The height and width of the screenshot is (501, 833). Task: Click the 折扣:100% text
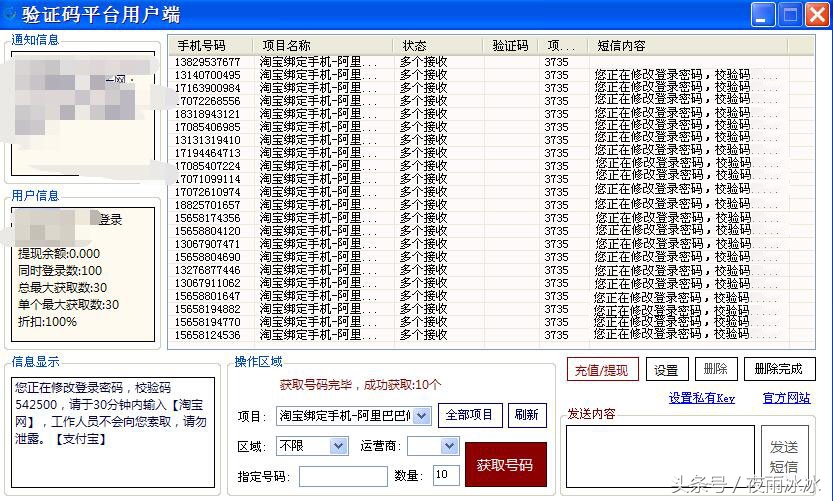click(x=47, y=322)
